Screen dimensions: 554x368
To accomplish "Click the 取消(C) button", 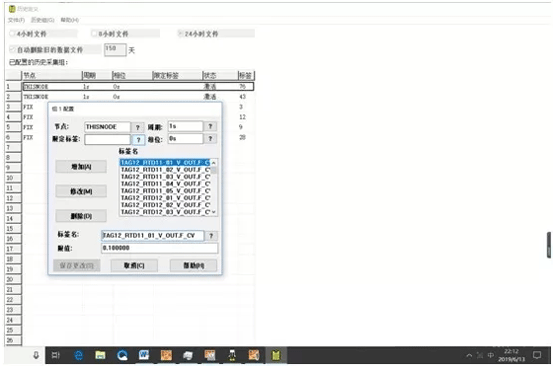I will (134, 266).
